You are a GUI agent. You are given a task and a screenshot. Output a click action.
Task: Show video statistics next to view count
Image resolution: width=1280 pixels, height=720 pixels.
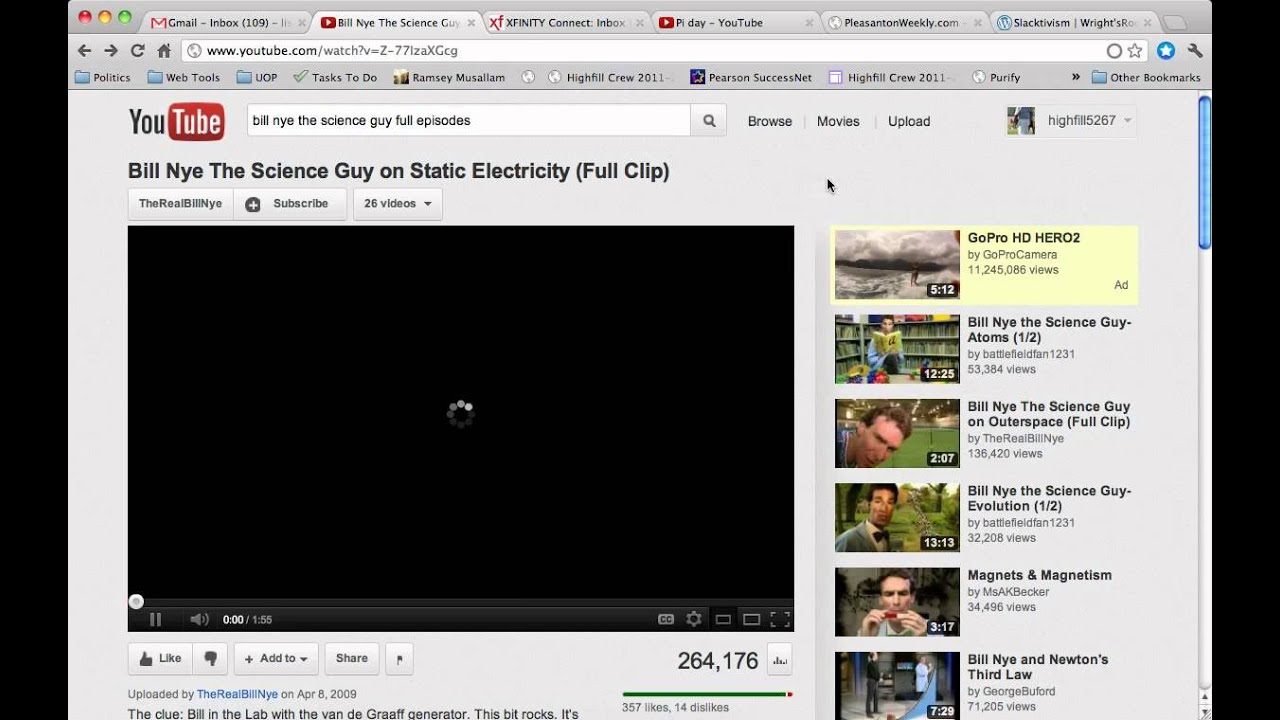coord(780,660)
